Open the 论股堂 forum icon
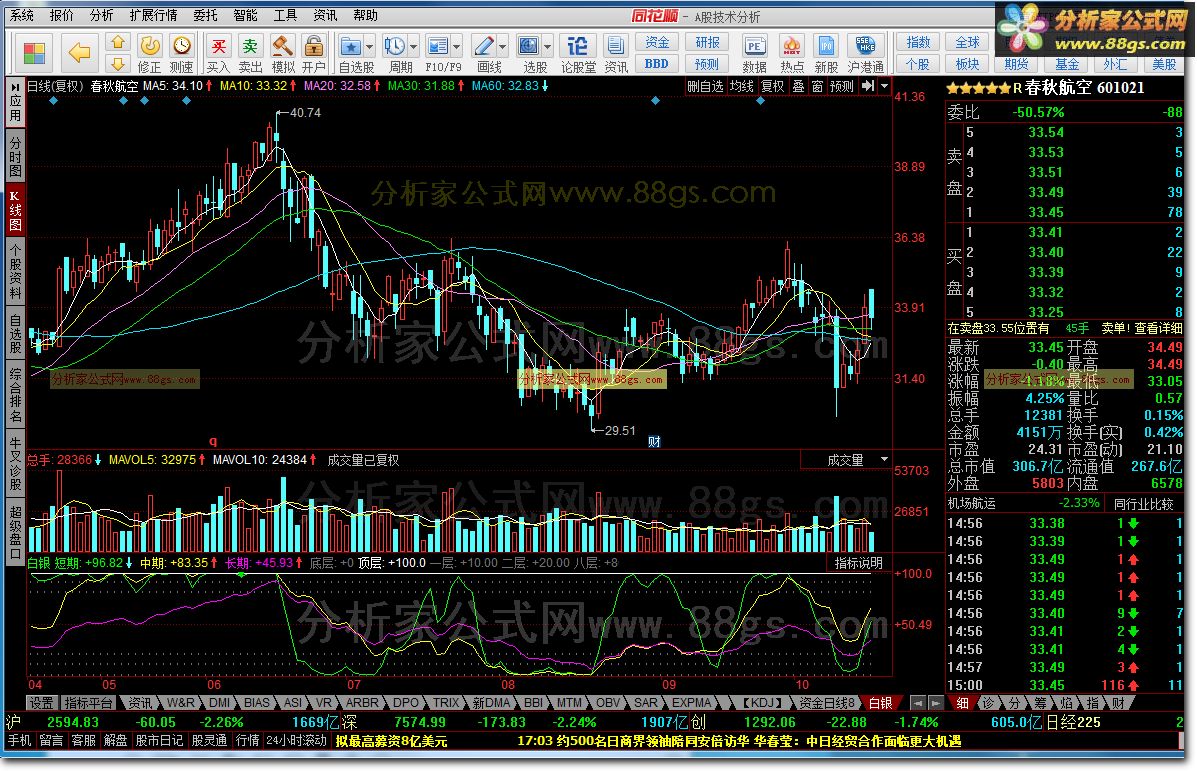Screen dimensions: 1197x771 pyautogui.click(x=578, y=47)
